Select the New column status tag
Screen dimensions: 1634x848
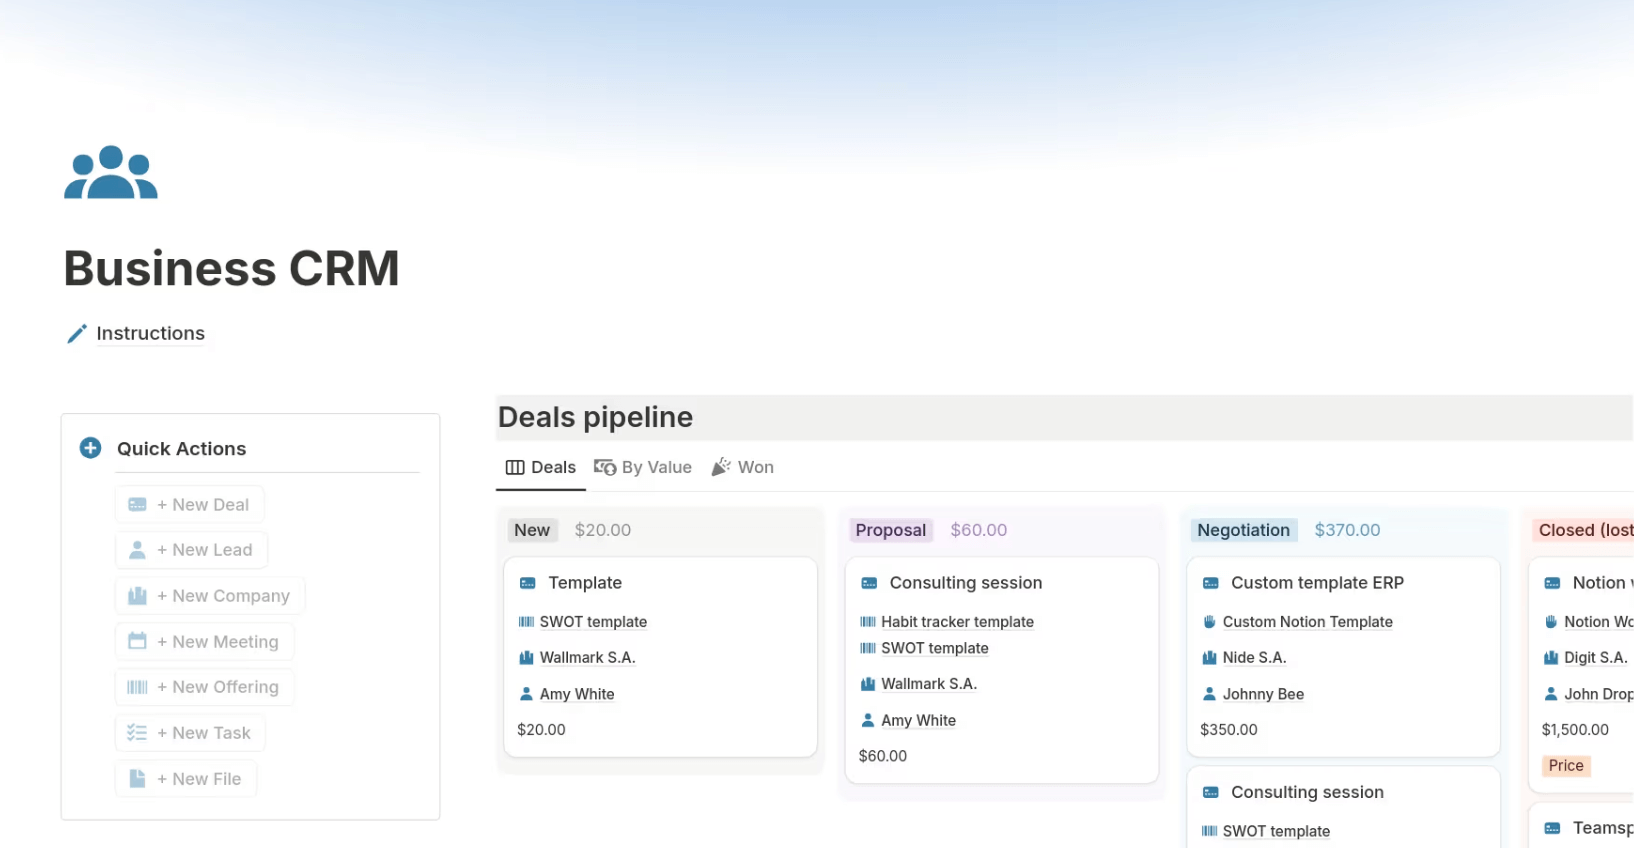click(x=532, y=530)
